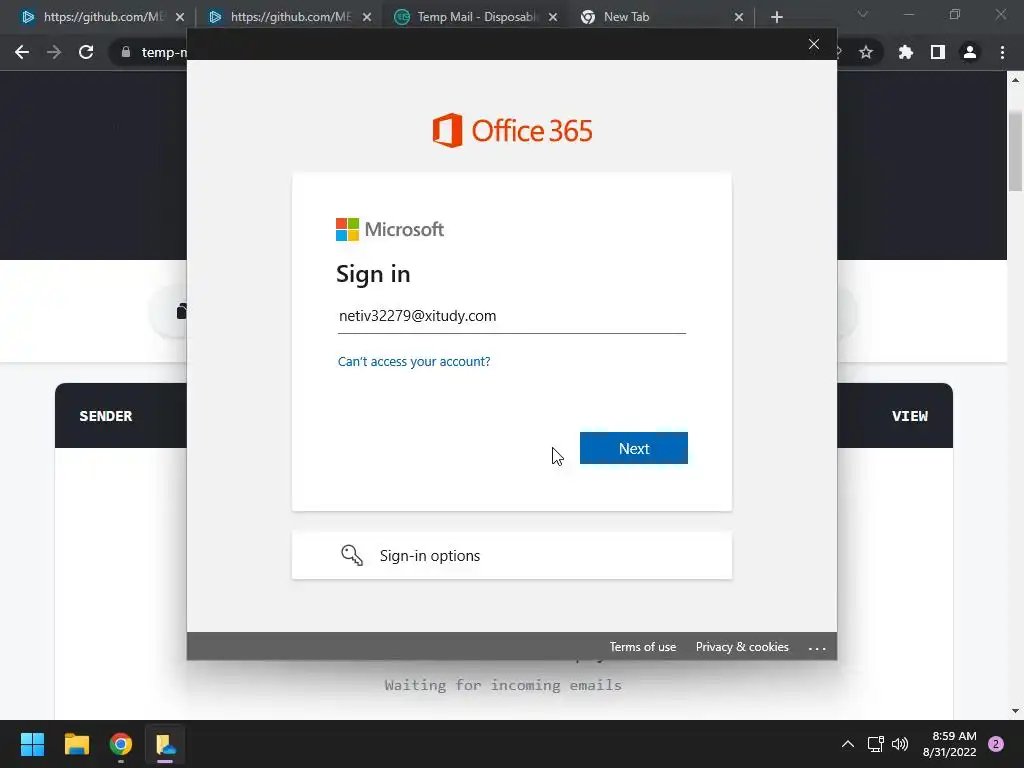The image size is (1024, 768).
Task: Open the Privacy & cookies link
Action: [742, 647]
